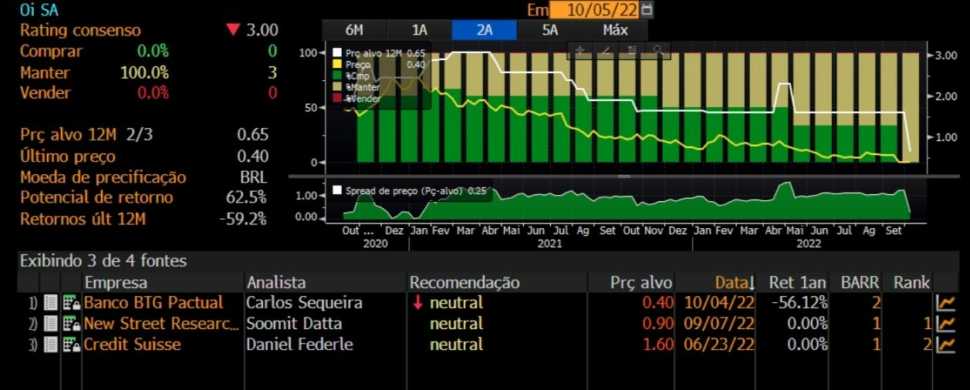This screenshot has width=970, height=390.
Task: Select the pencil annotation tool in chart toolbar
Action: [606, 51]
